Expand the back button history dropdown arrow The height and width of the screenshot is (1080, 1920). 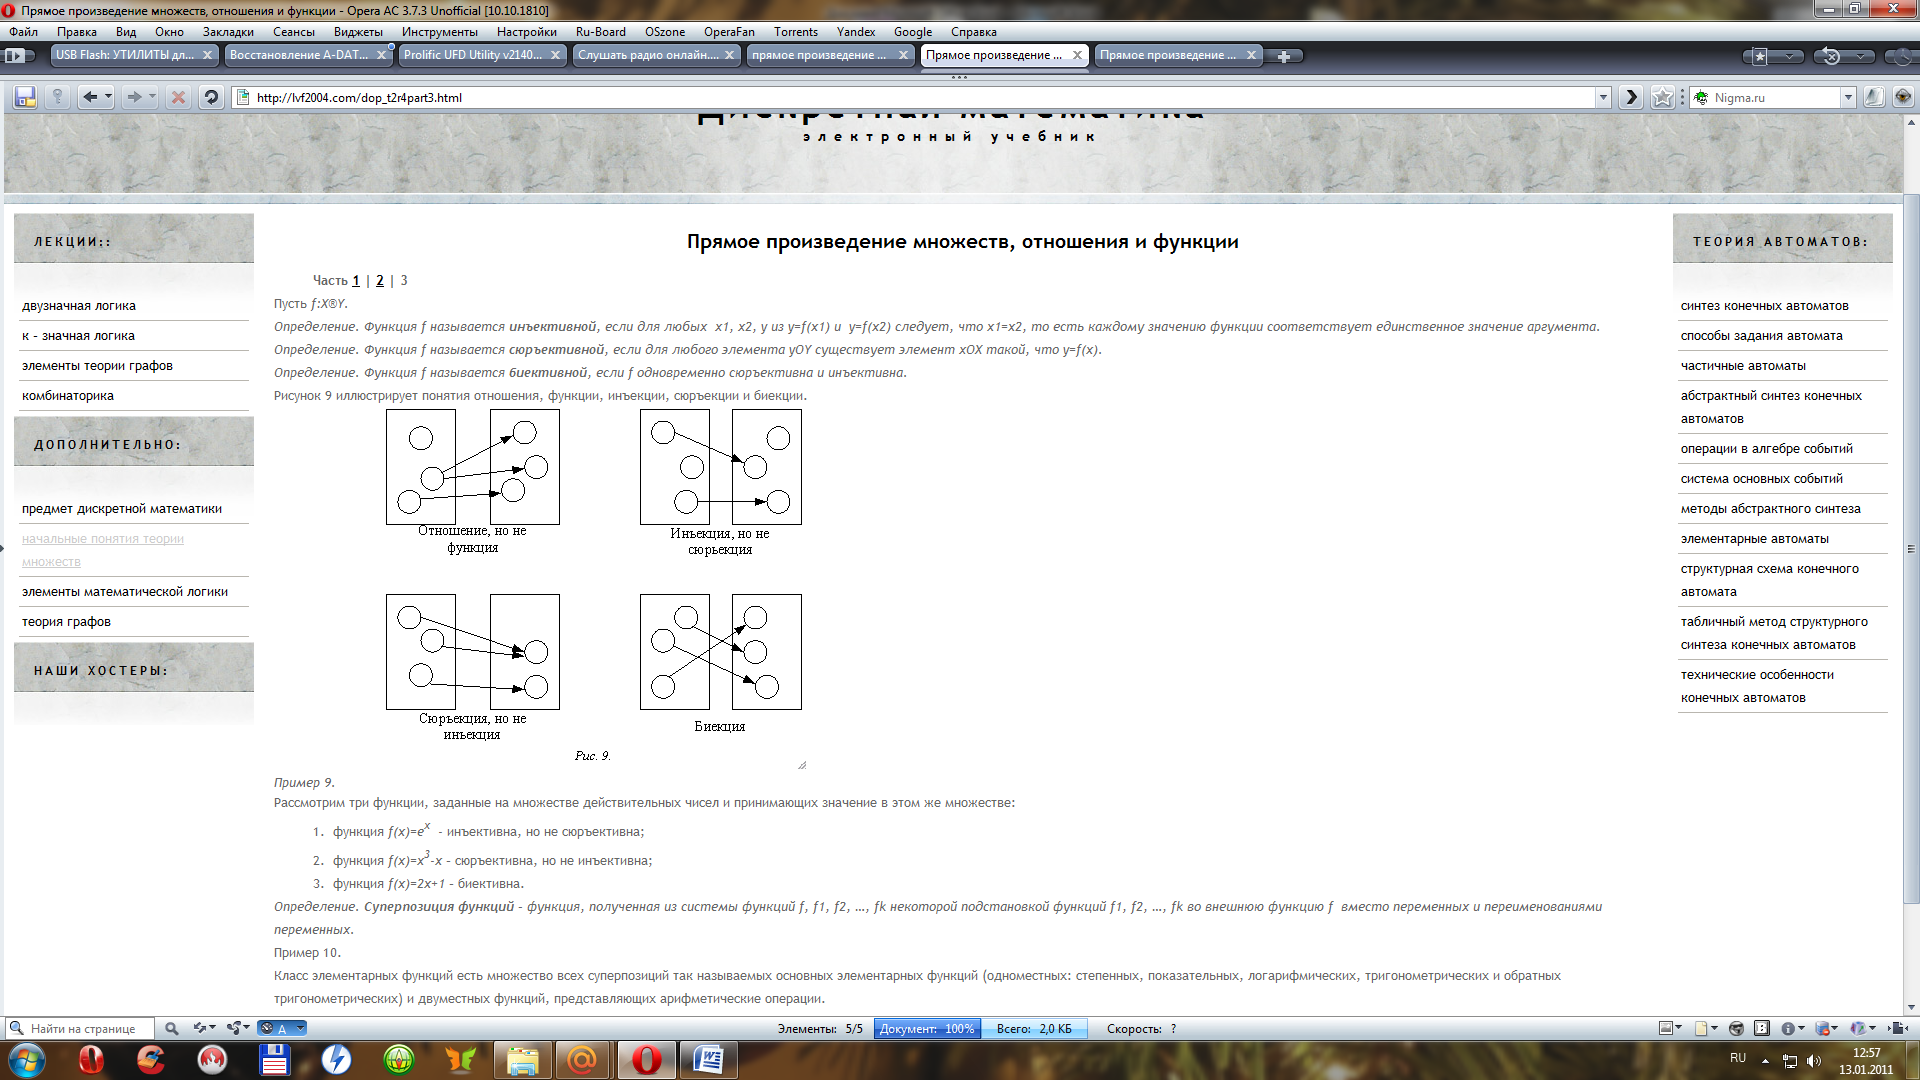[x=108, y=97]
